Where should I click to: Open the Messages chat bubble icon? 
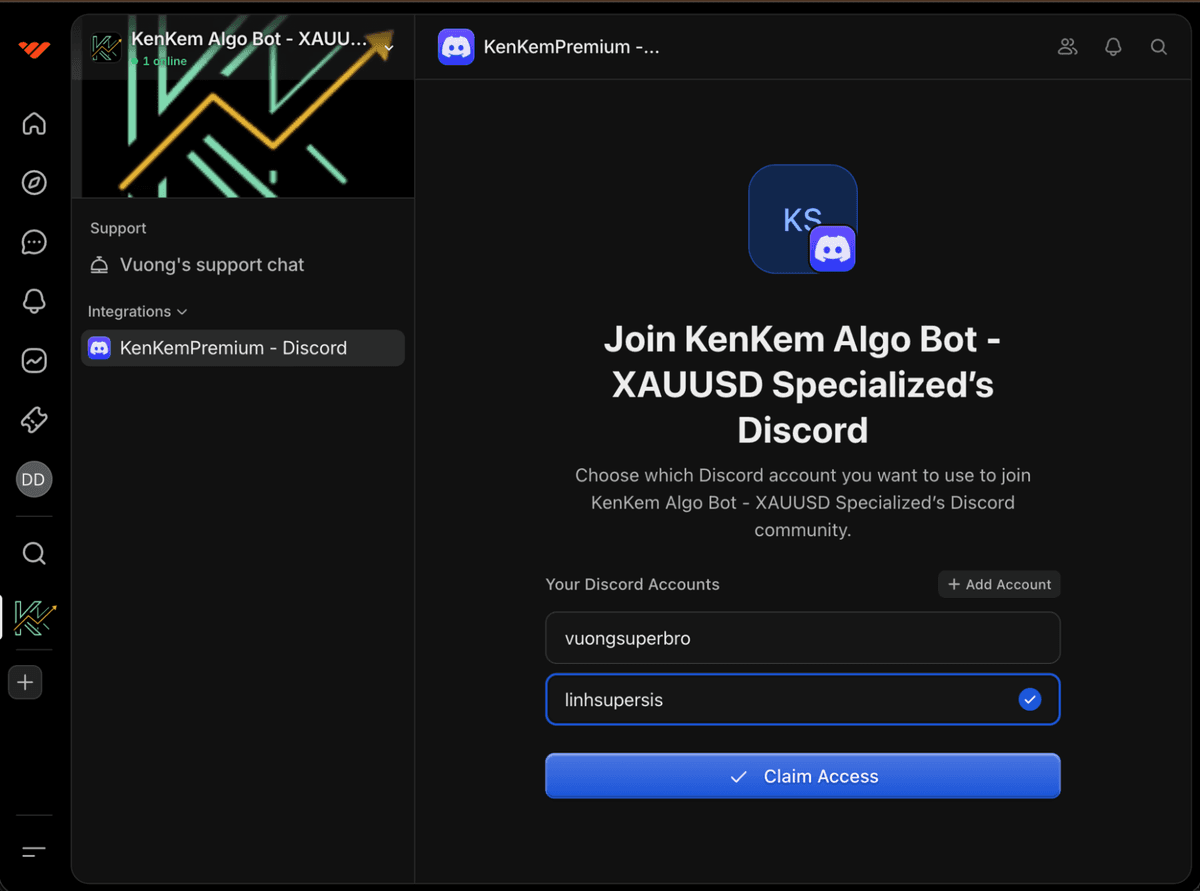pyautogui.click(x=34, y=242)
